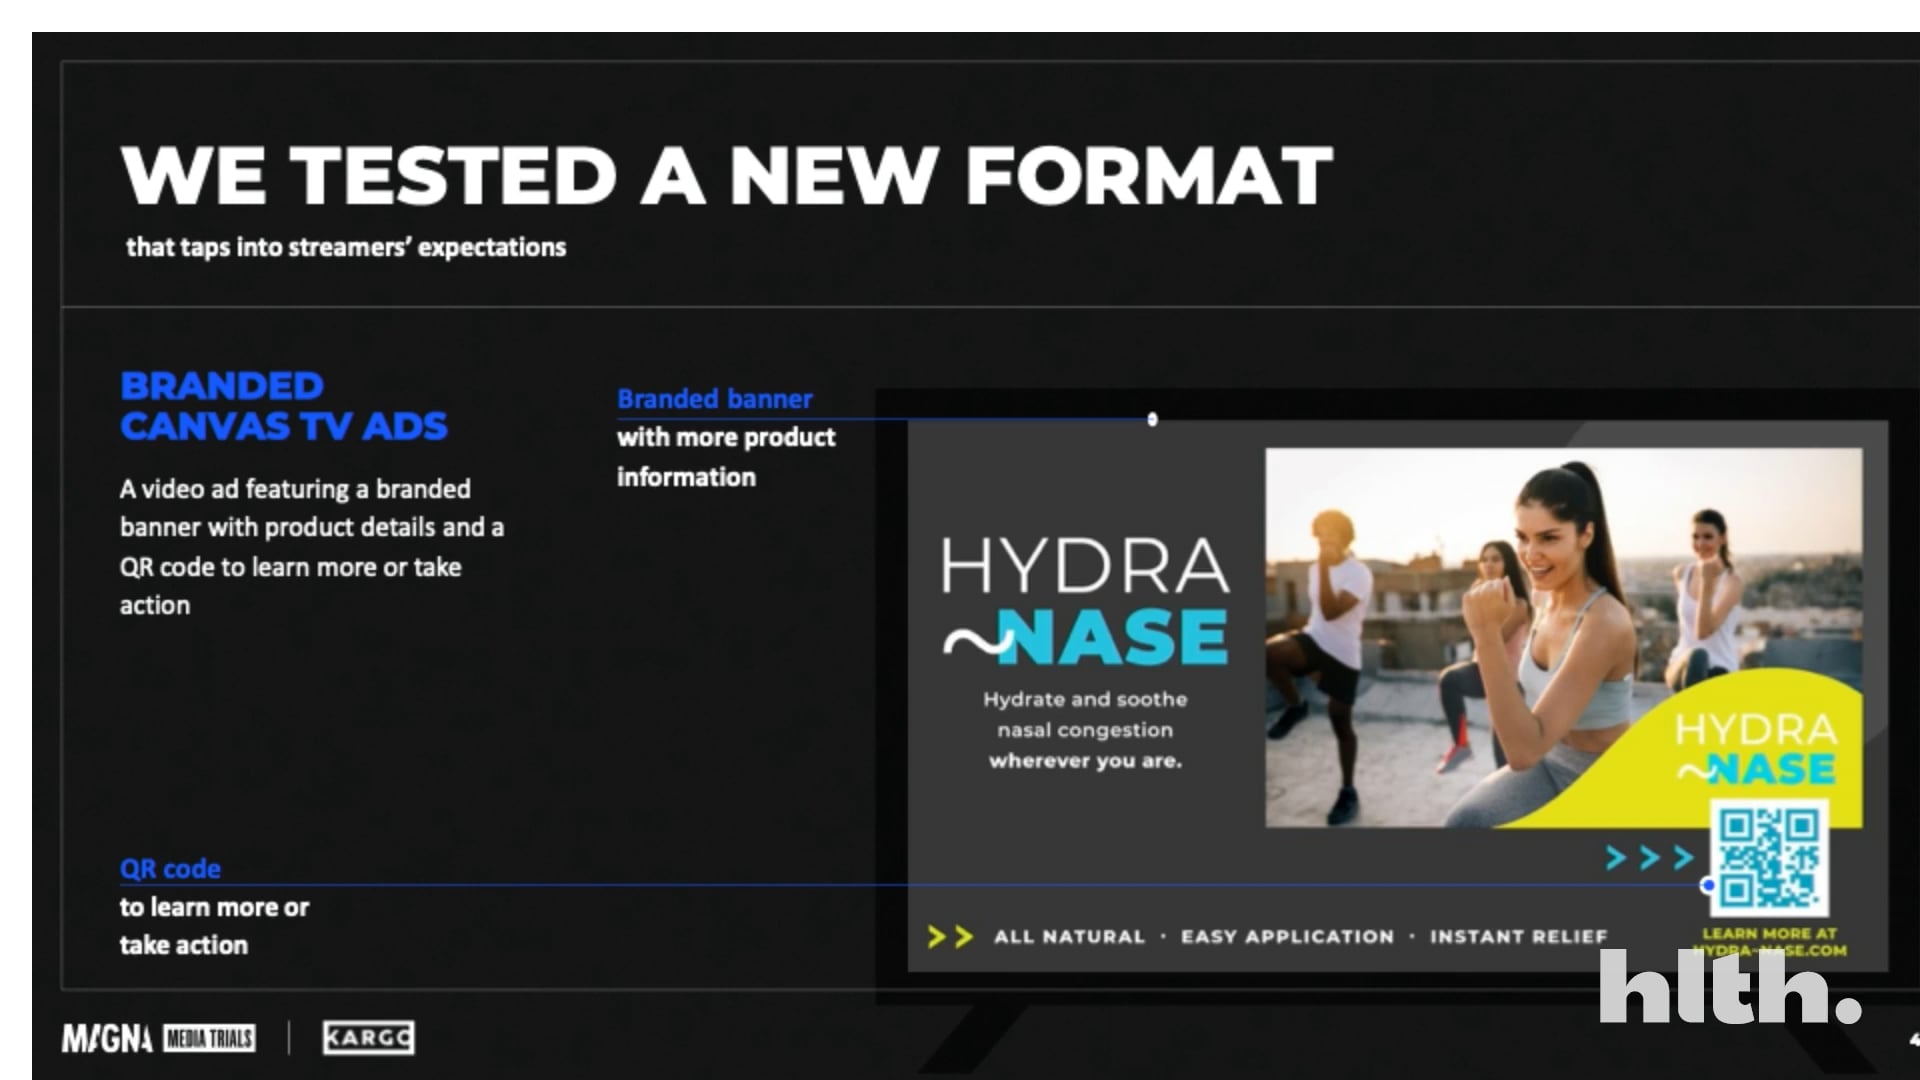The height and width of the screenshot is (1080, 1920).
Task: Click the small HYDRA NASE logo on yellow
Action: click(x=1756, y=749)
